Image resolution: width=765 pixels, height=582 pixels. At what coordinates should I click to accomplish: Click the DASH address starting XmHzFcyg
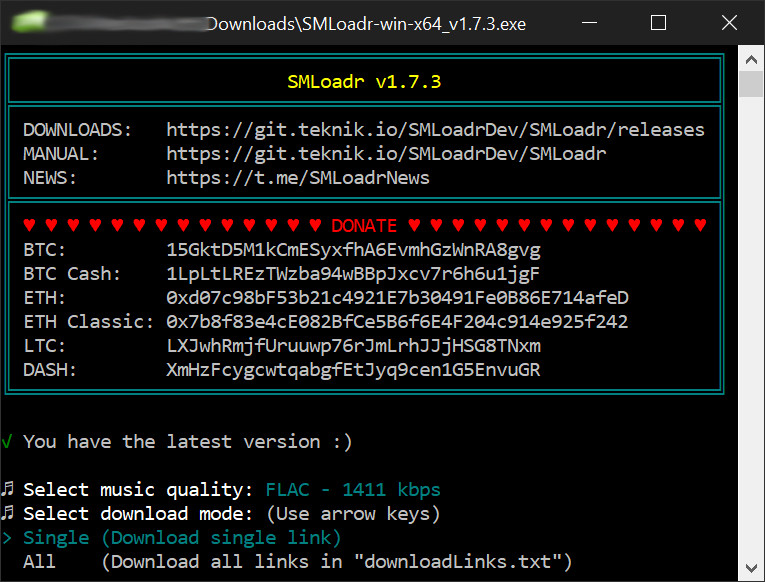(353, 370)
